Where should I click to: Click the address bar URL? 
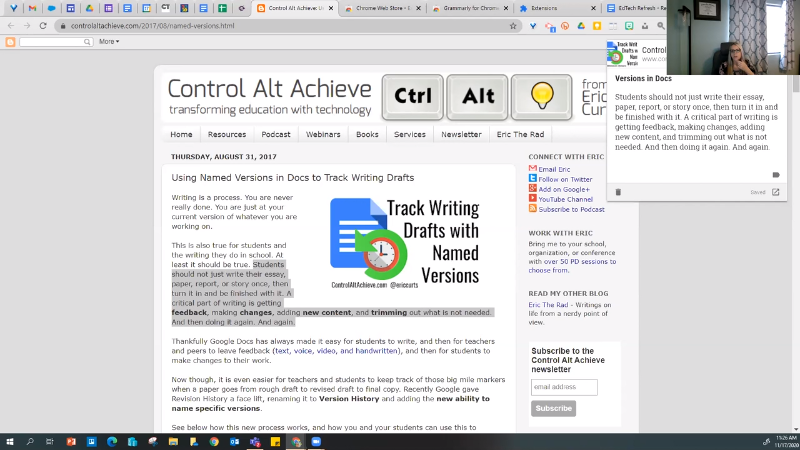tap(153, 26)
